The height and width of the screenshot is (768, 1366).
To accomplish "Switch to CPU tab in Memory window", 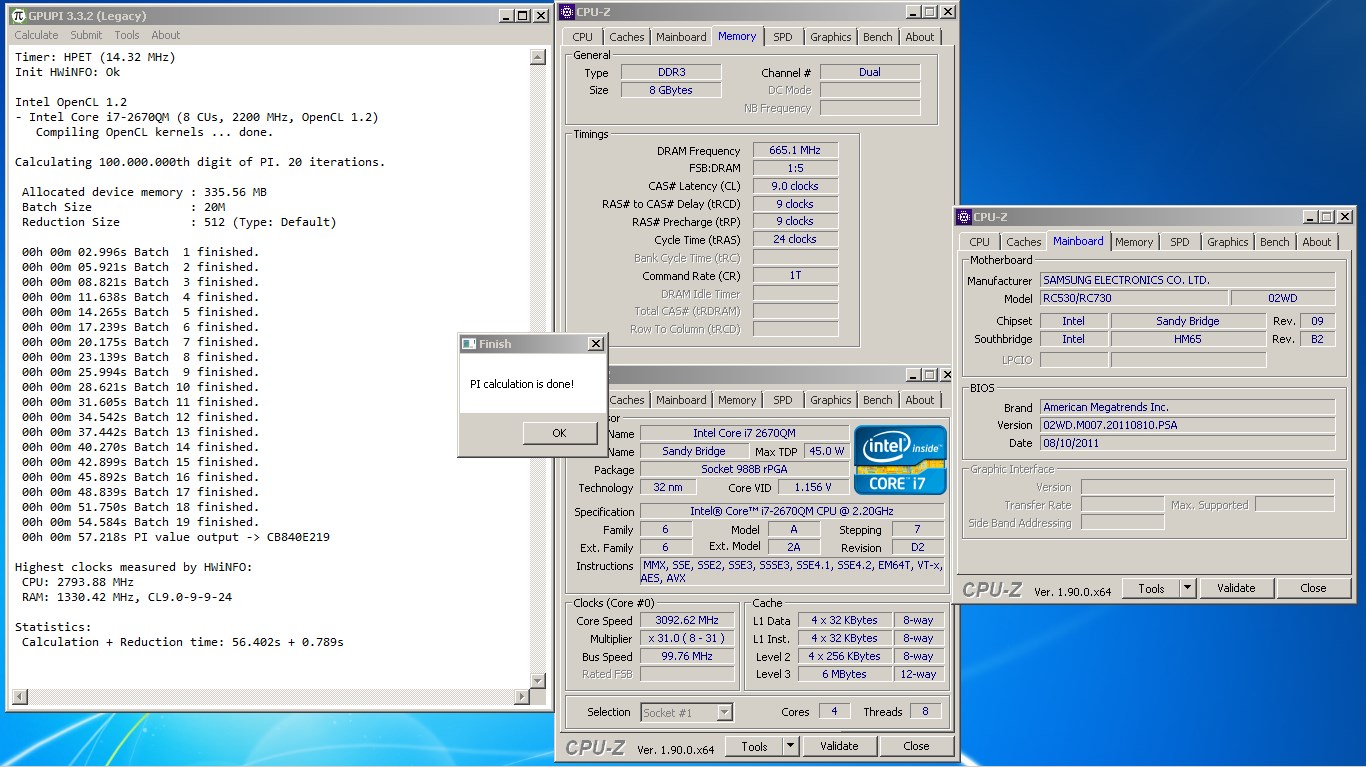I will click(x=583, y=37).
